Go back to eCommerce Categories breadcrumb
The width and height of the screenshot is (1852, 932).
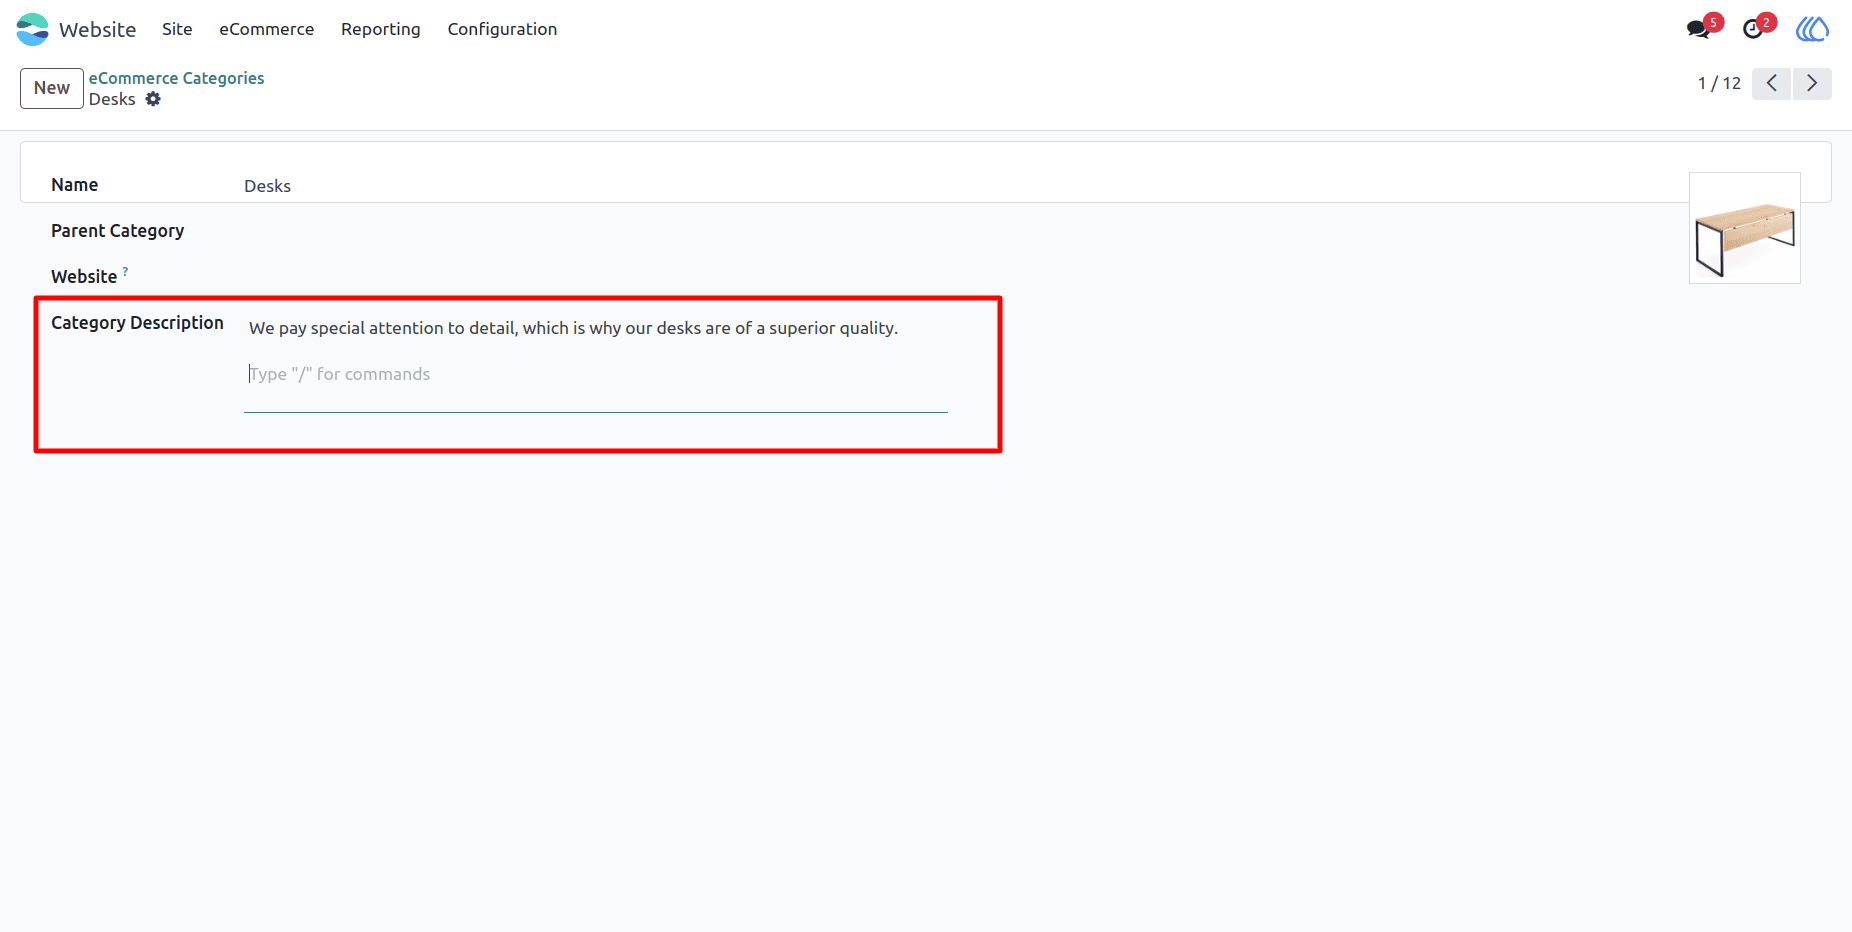tap(176, 78)
